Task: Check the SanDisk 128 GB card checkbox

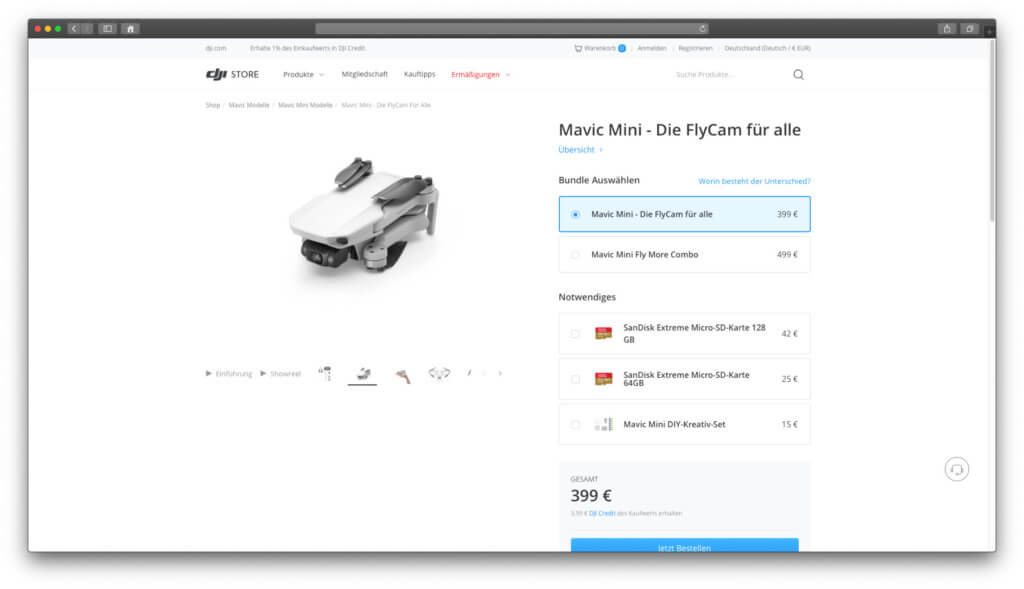Action: pyautogui.click(x=575, y=334)
